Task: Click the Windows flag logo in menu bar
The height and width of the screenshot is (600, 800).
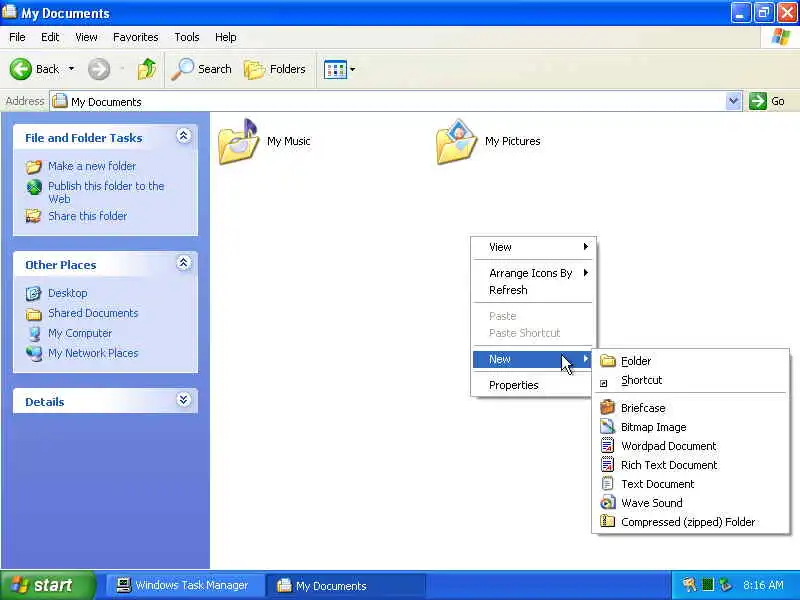Action: [x=781, y=37]
